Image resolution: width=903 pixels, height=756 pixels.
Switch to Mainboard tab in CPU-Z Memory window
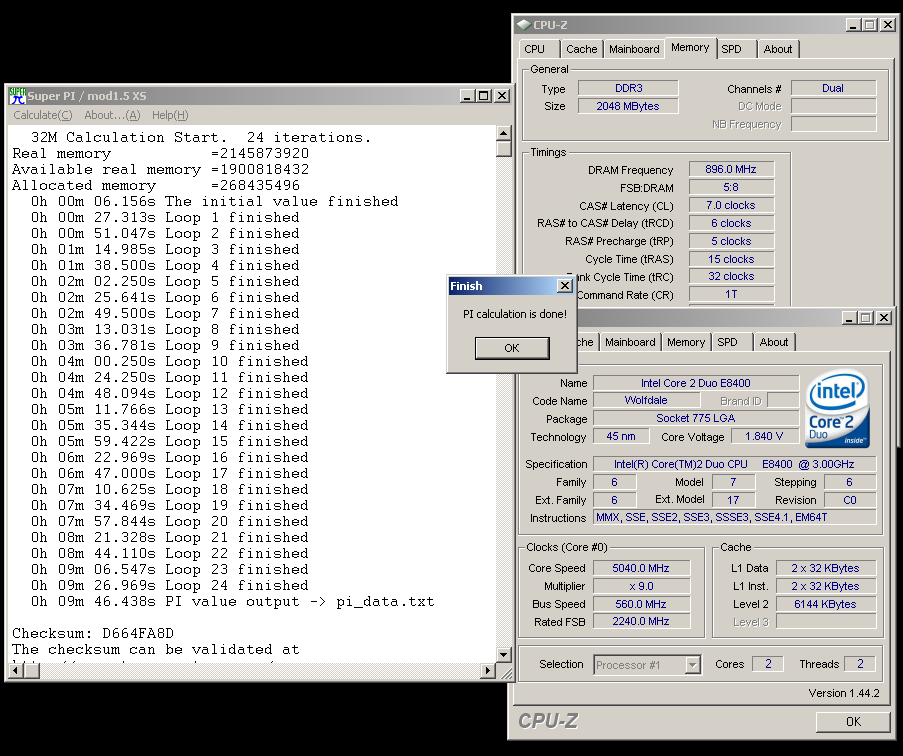coord(634,49)
